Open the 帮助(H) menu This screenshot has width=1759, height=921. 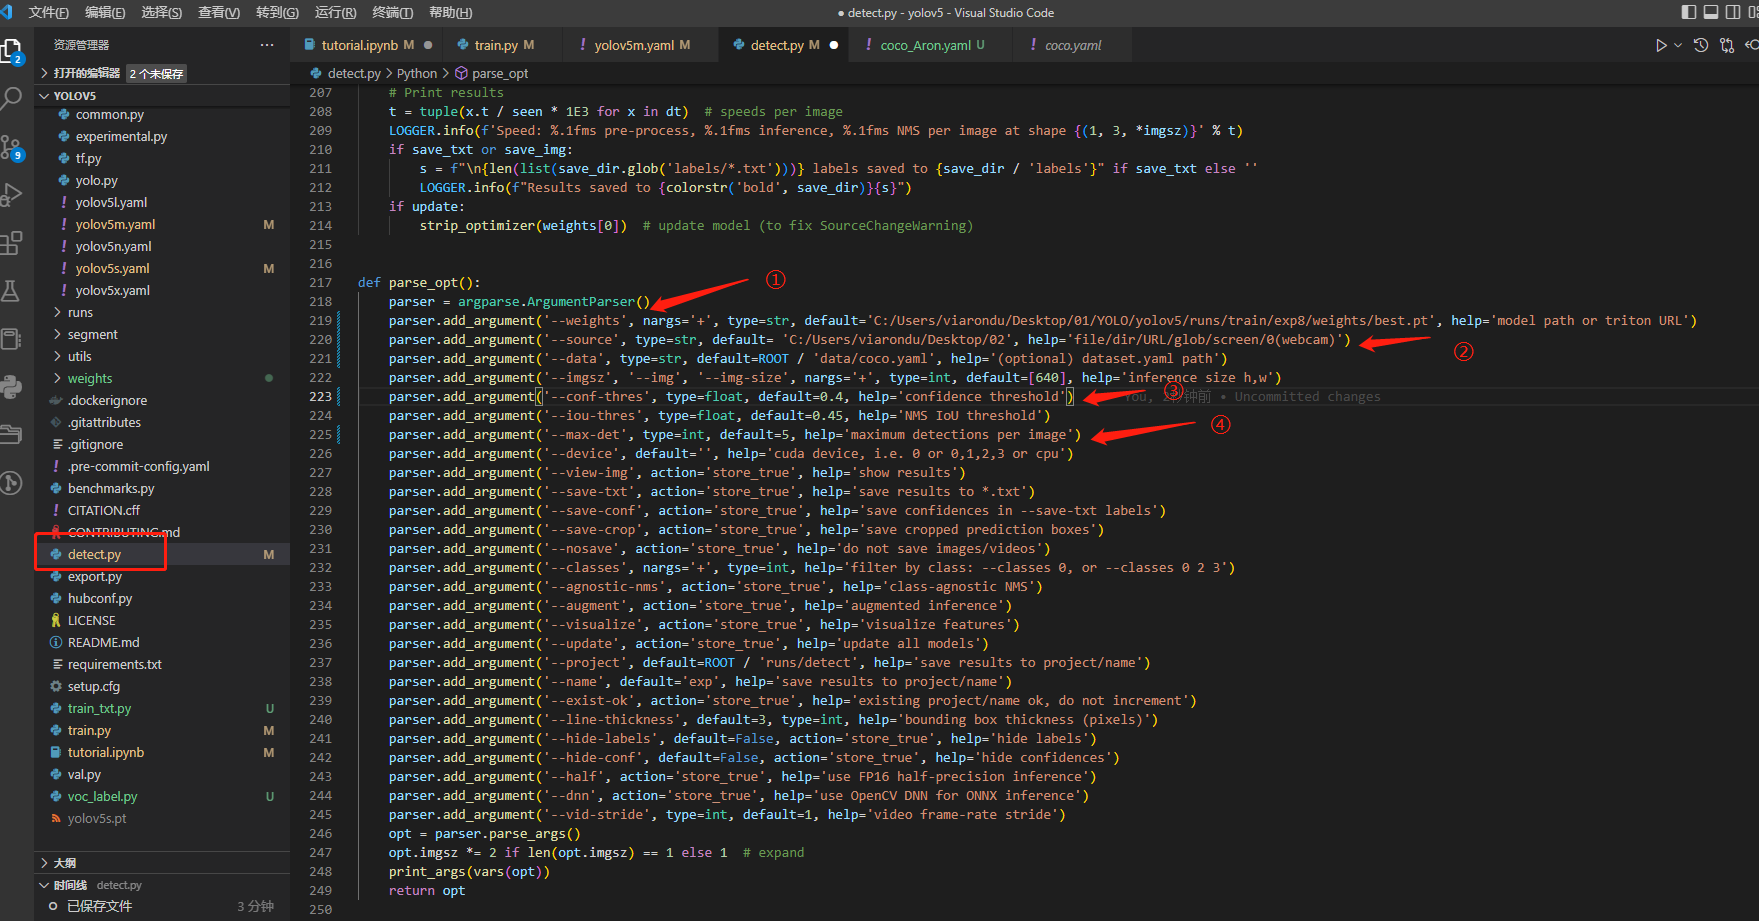click(x=450, y=12)
